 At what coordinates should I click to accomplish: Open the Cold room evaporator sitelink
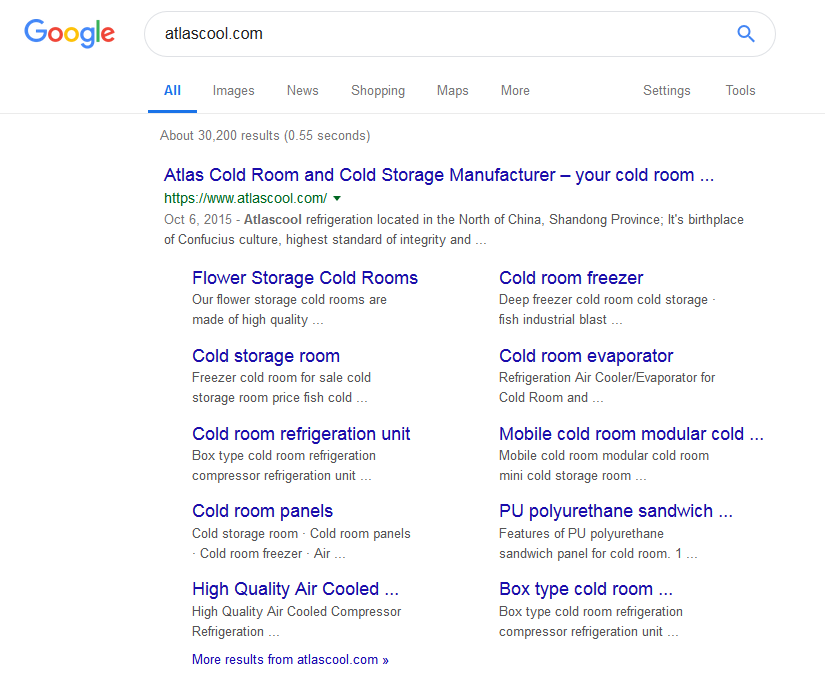(586, 356)
